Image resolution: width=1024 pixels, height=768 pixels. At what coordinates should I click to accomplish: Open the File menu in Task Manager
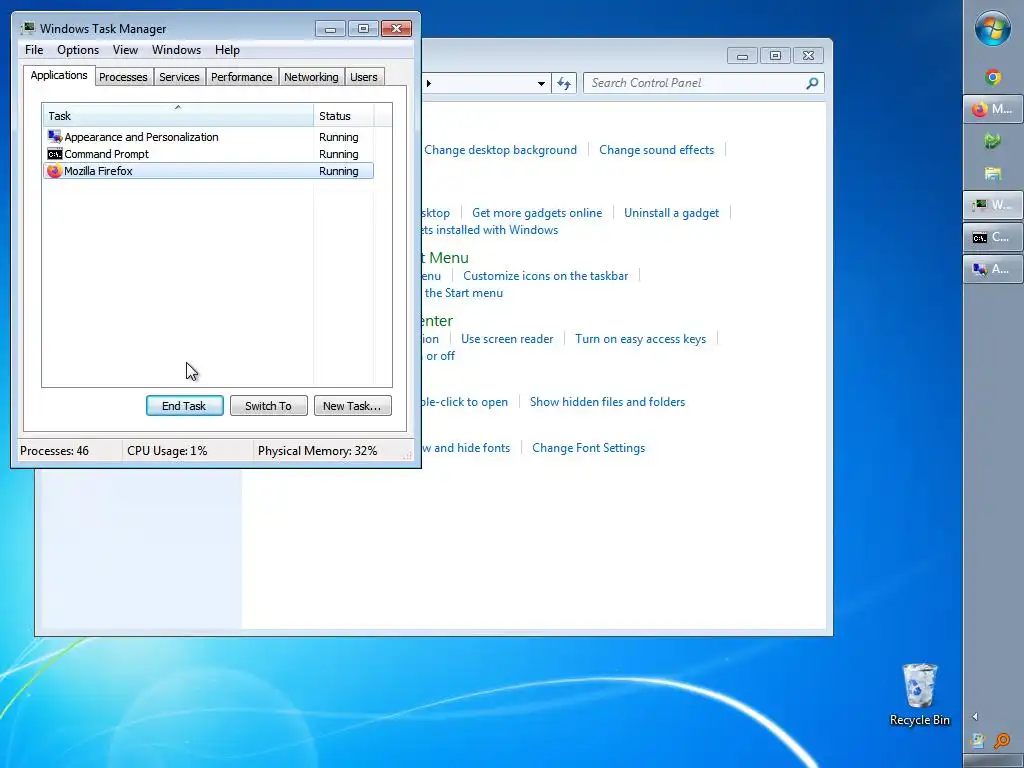tap(34, 50)
